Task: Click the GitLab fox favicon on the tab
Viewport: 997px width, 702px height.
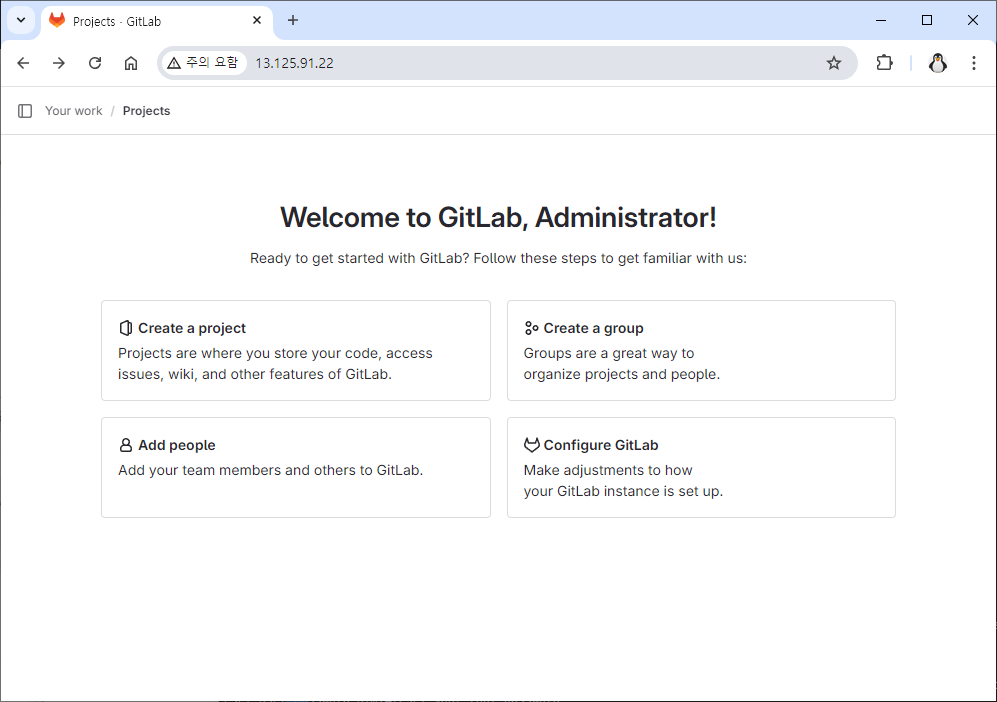Action: (57, 20)
